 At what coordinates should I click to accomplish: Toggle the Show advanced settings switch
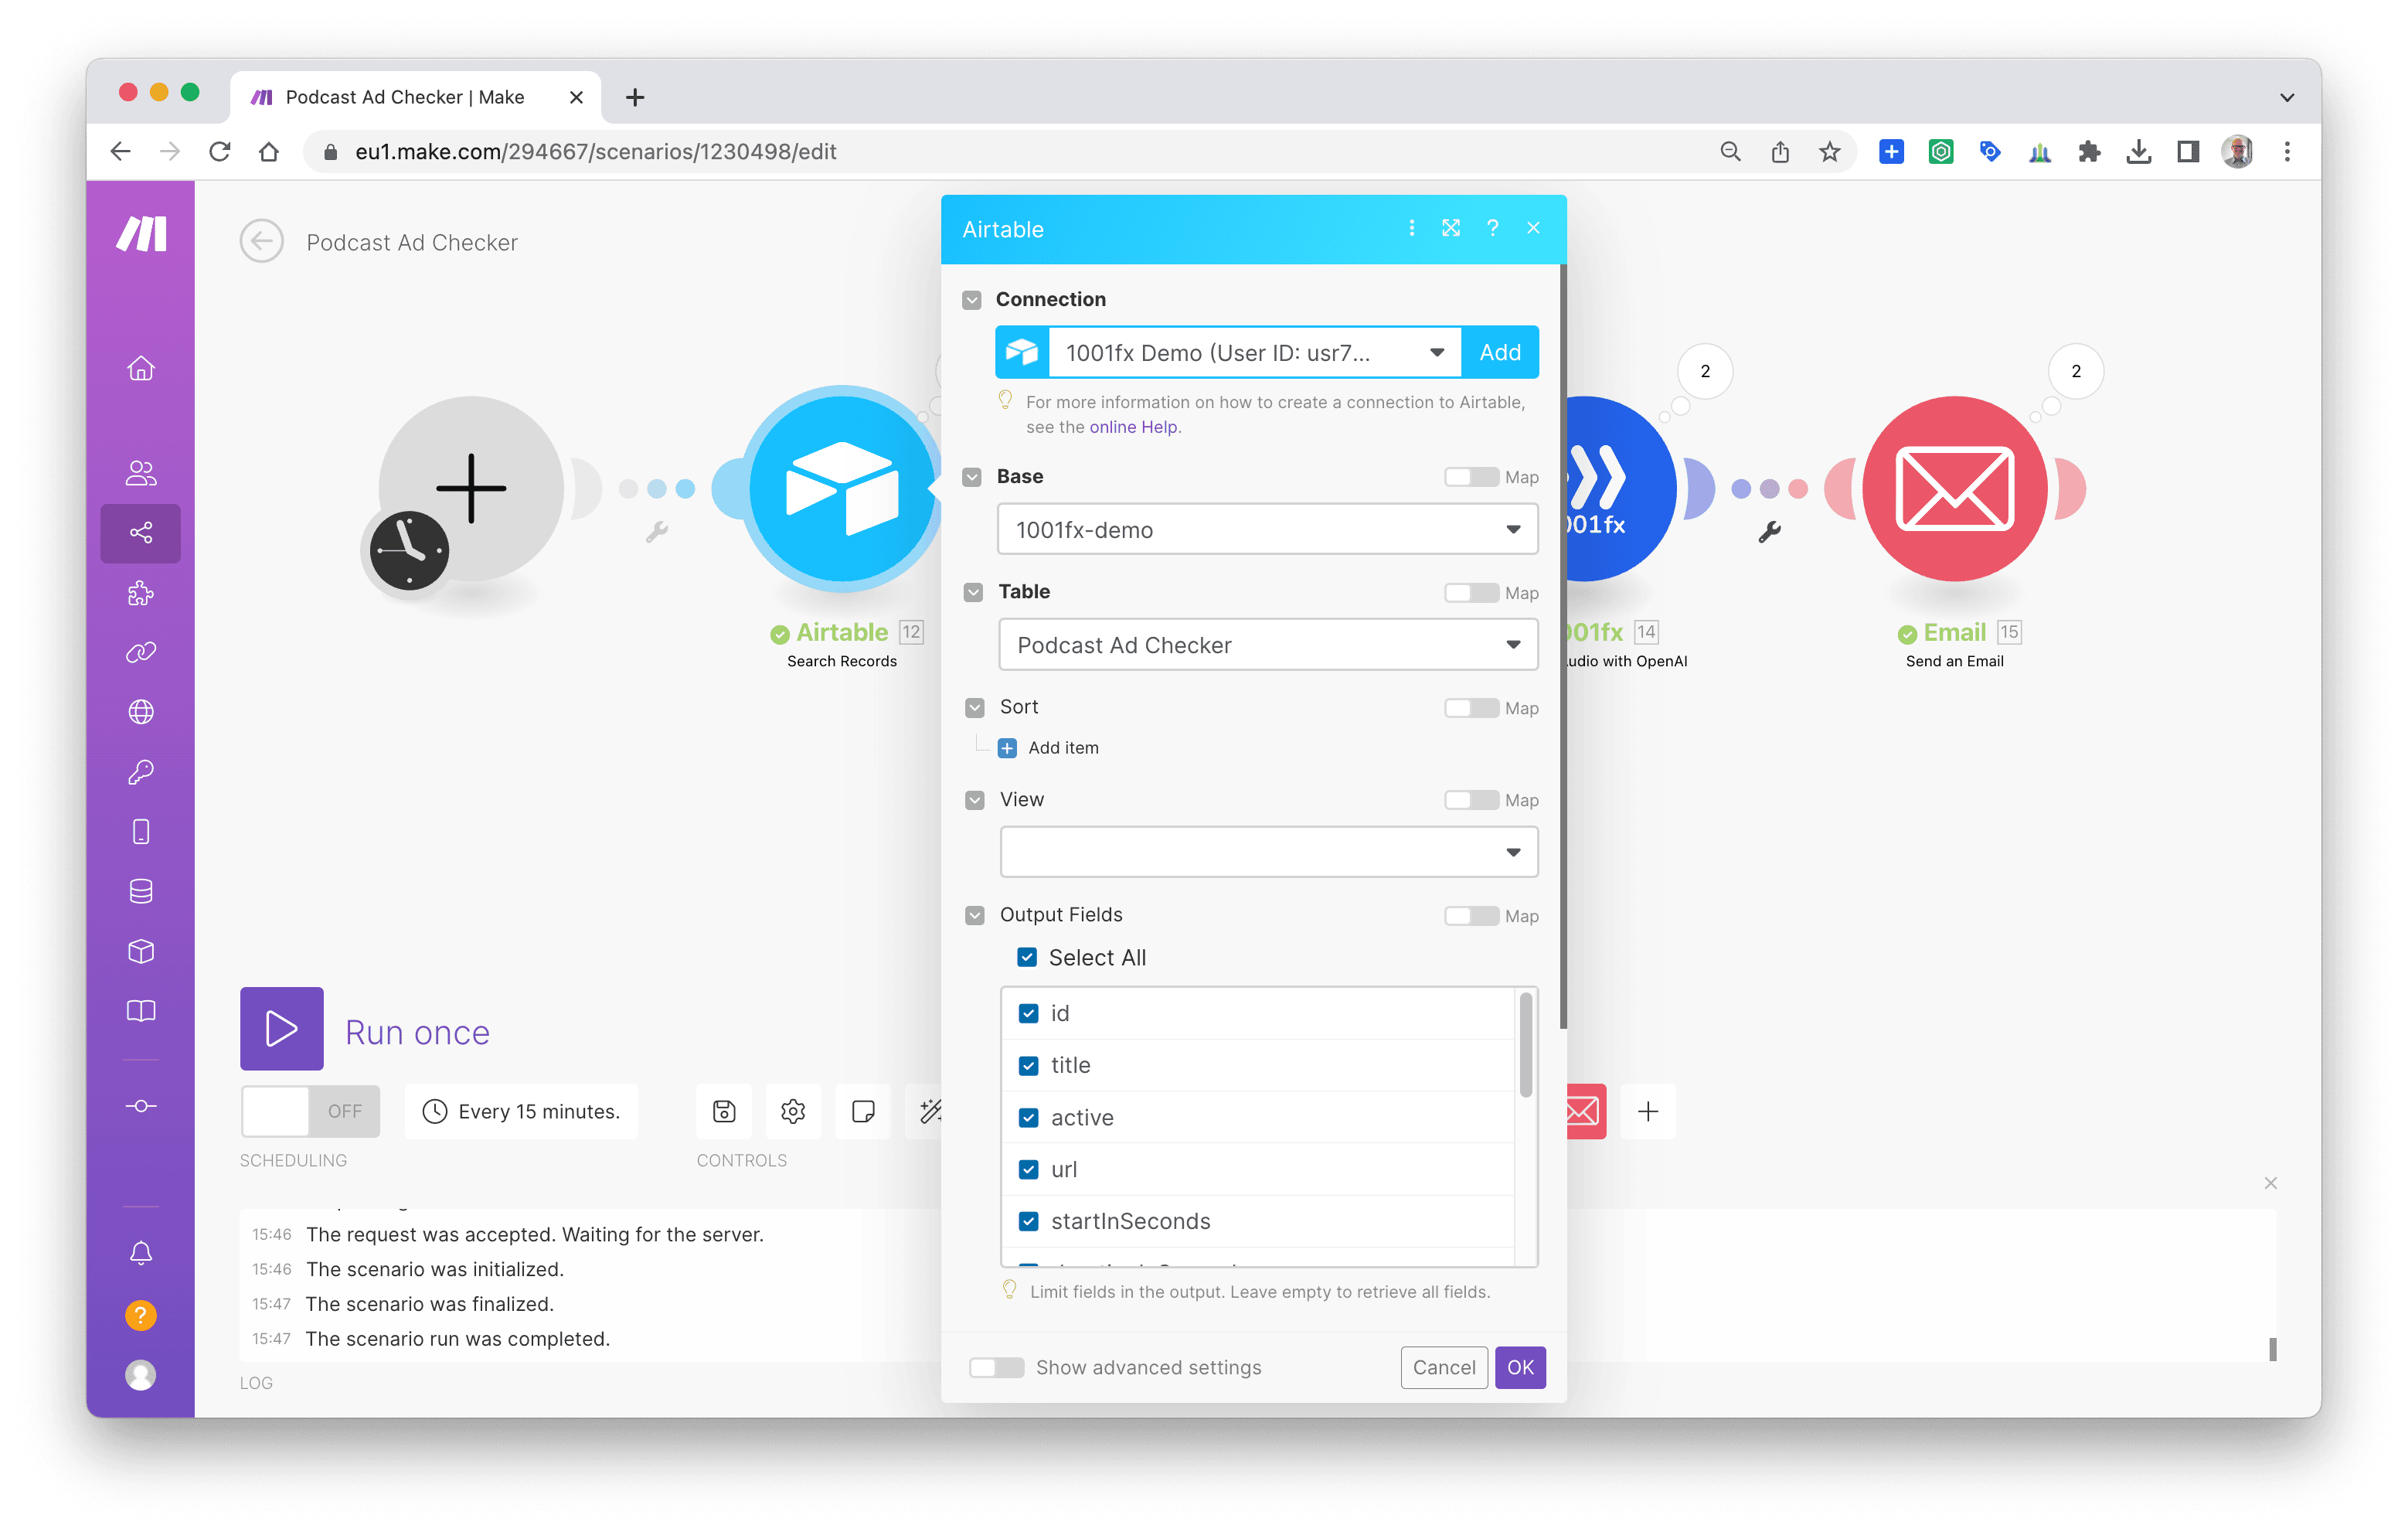pos(996,1367)
